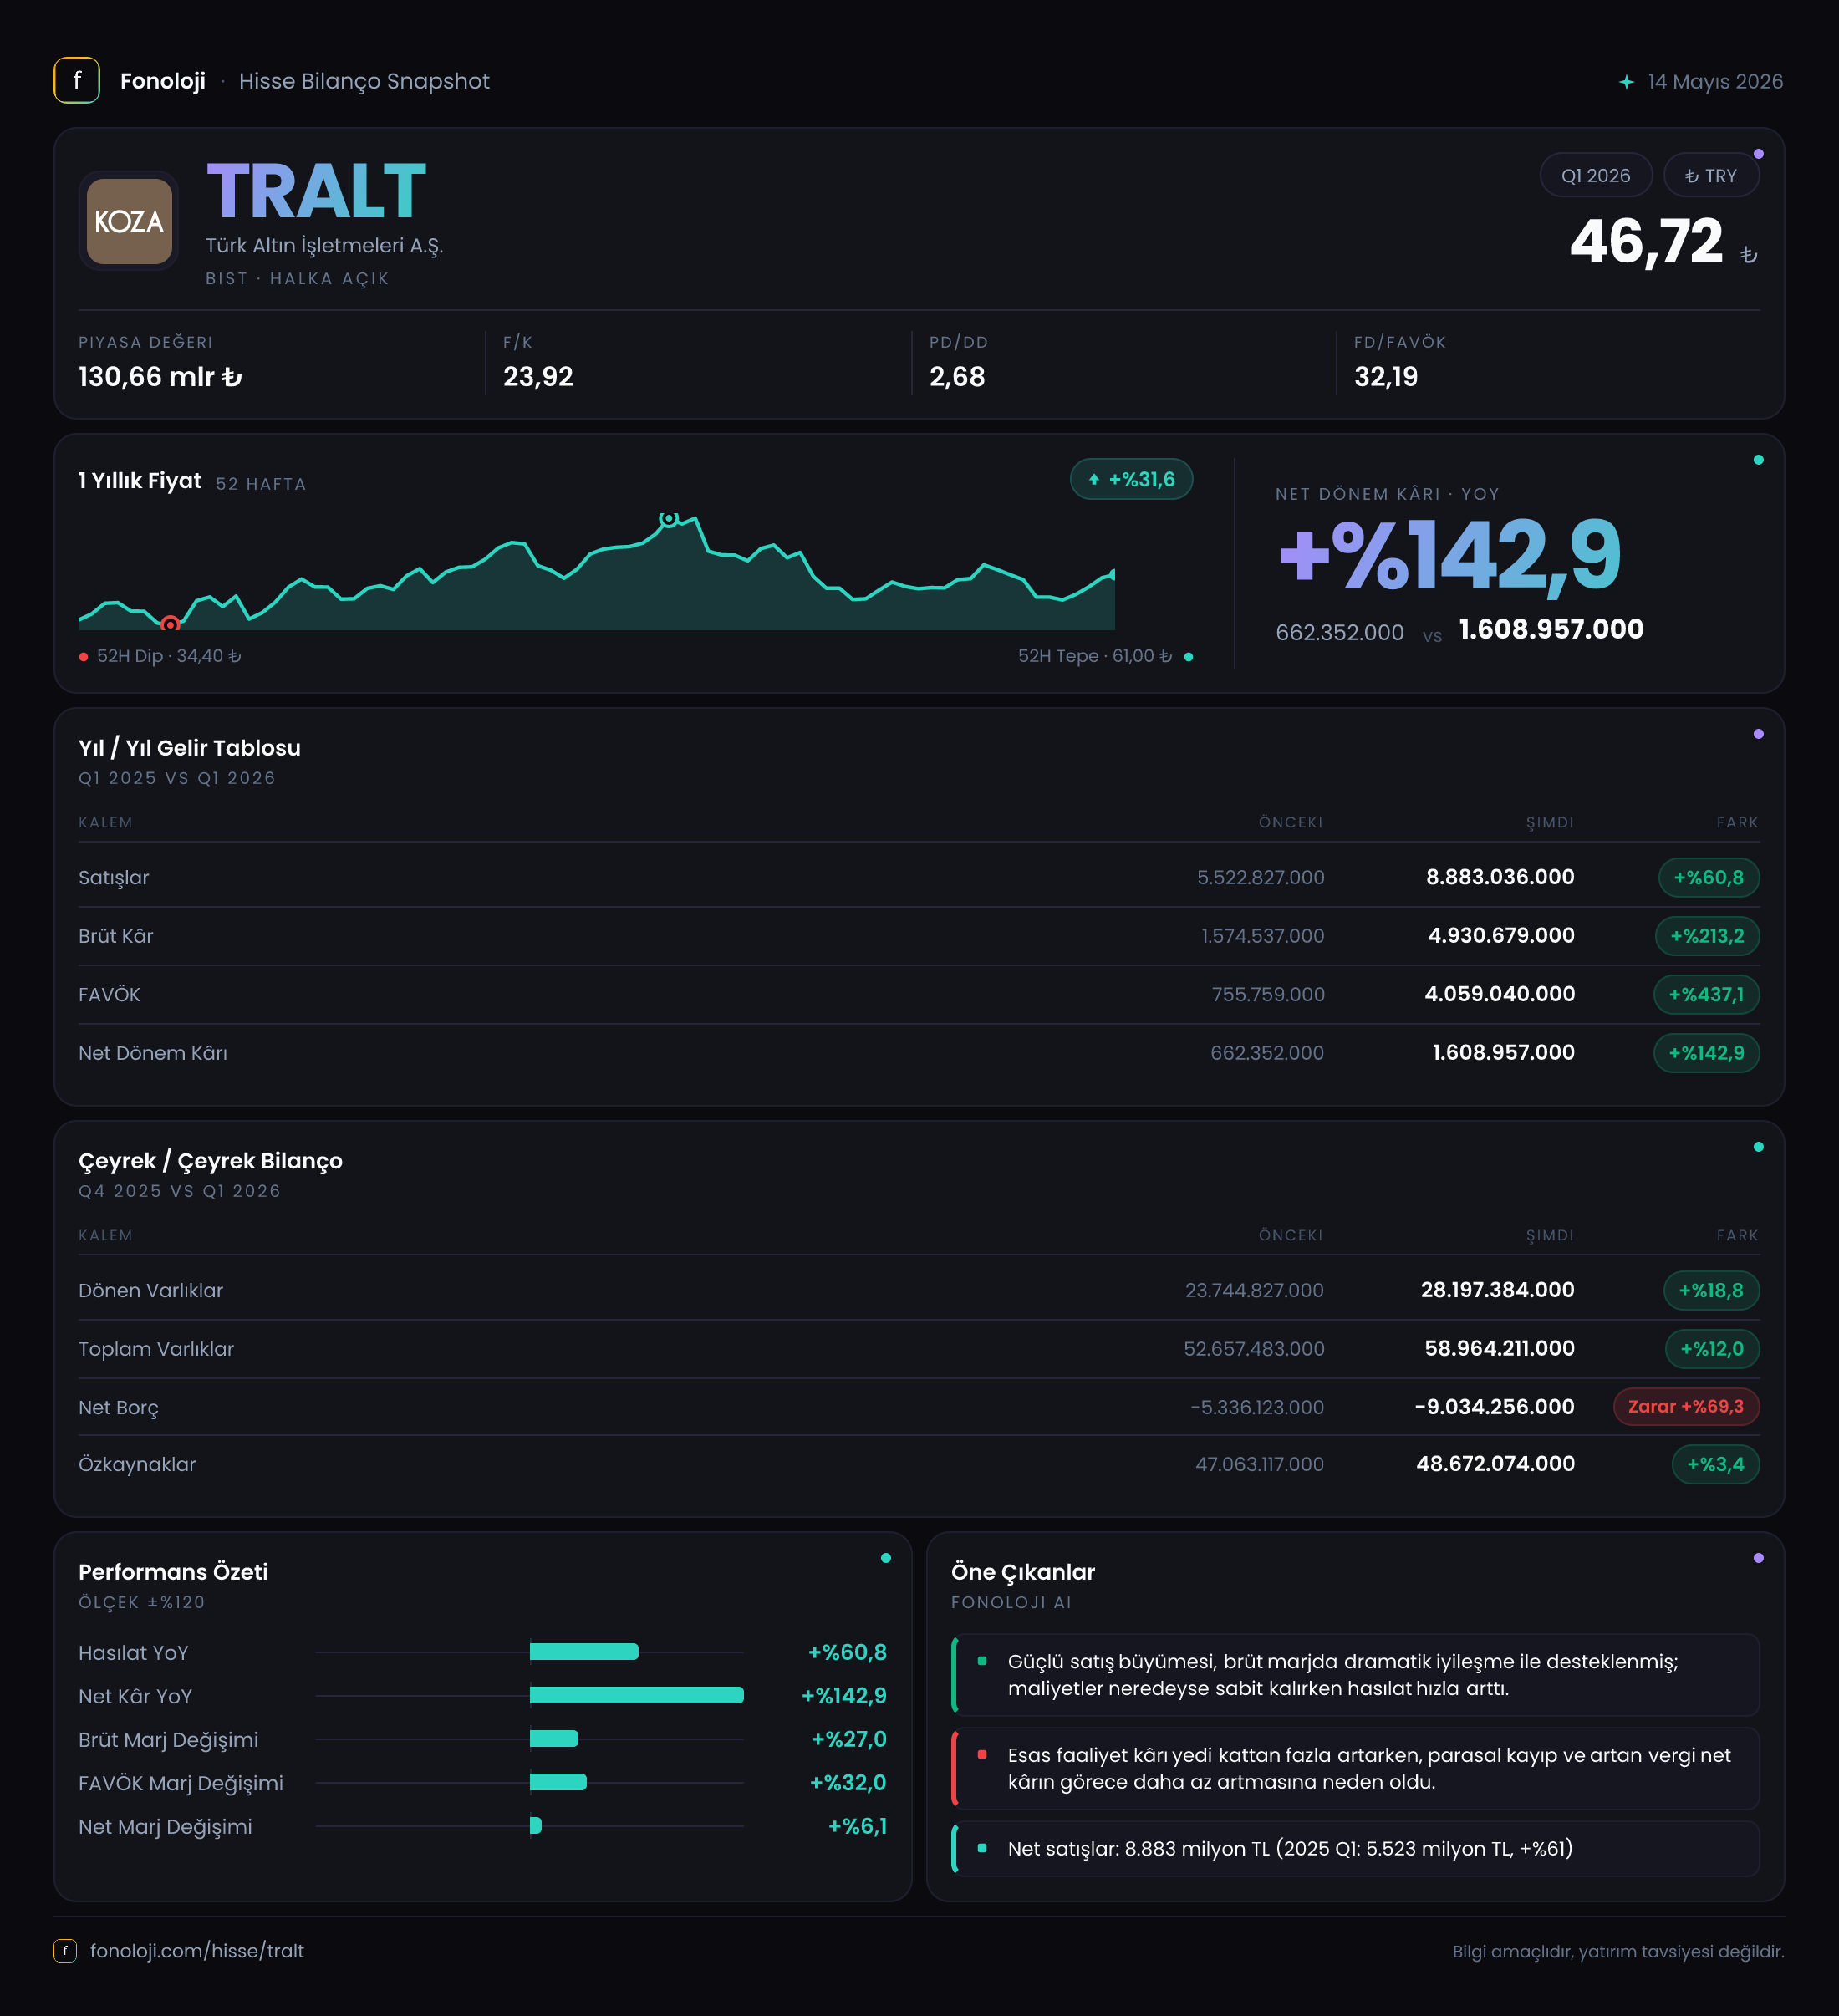1839x2016 pixels.
Task: Click the +%60,8 badge in the Satışlar row
Action: [1708, 877]
